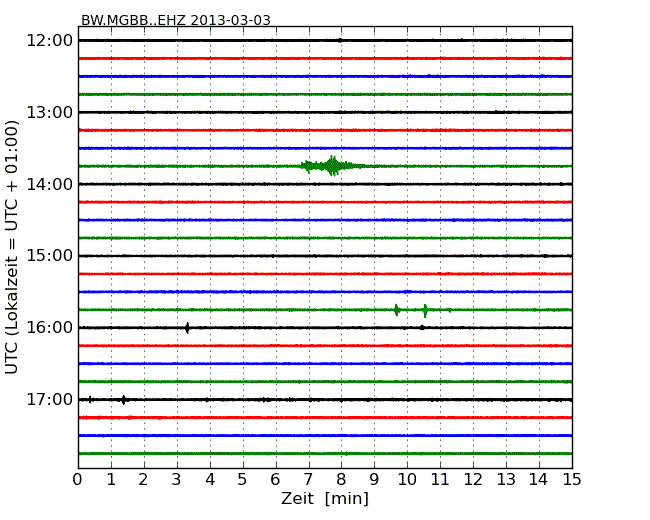The width and height of the screenshot is (650, 520).
Task: Select the larger black spike on the 17:00 trace
Action: pos(124,400)
